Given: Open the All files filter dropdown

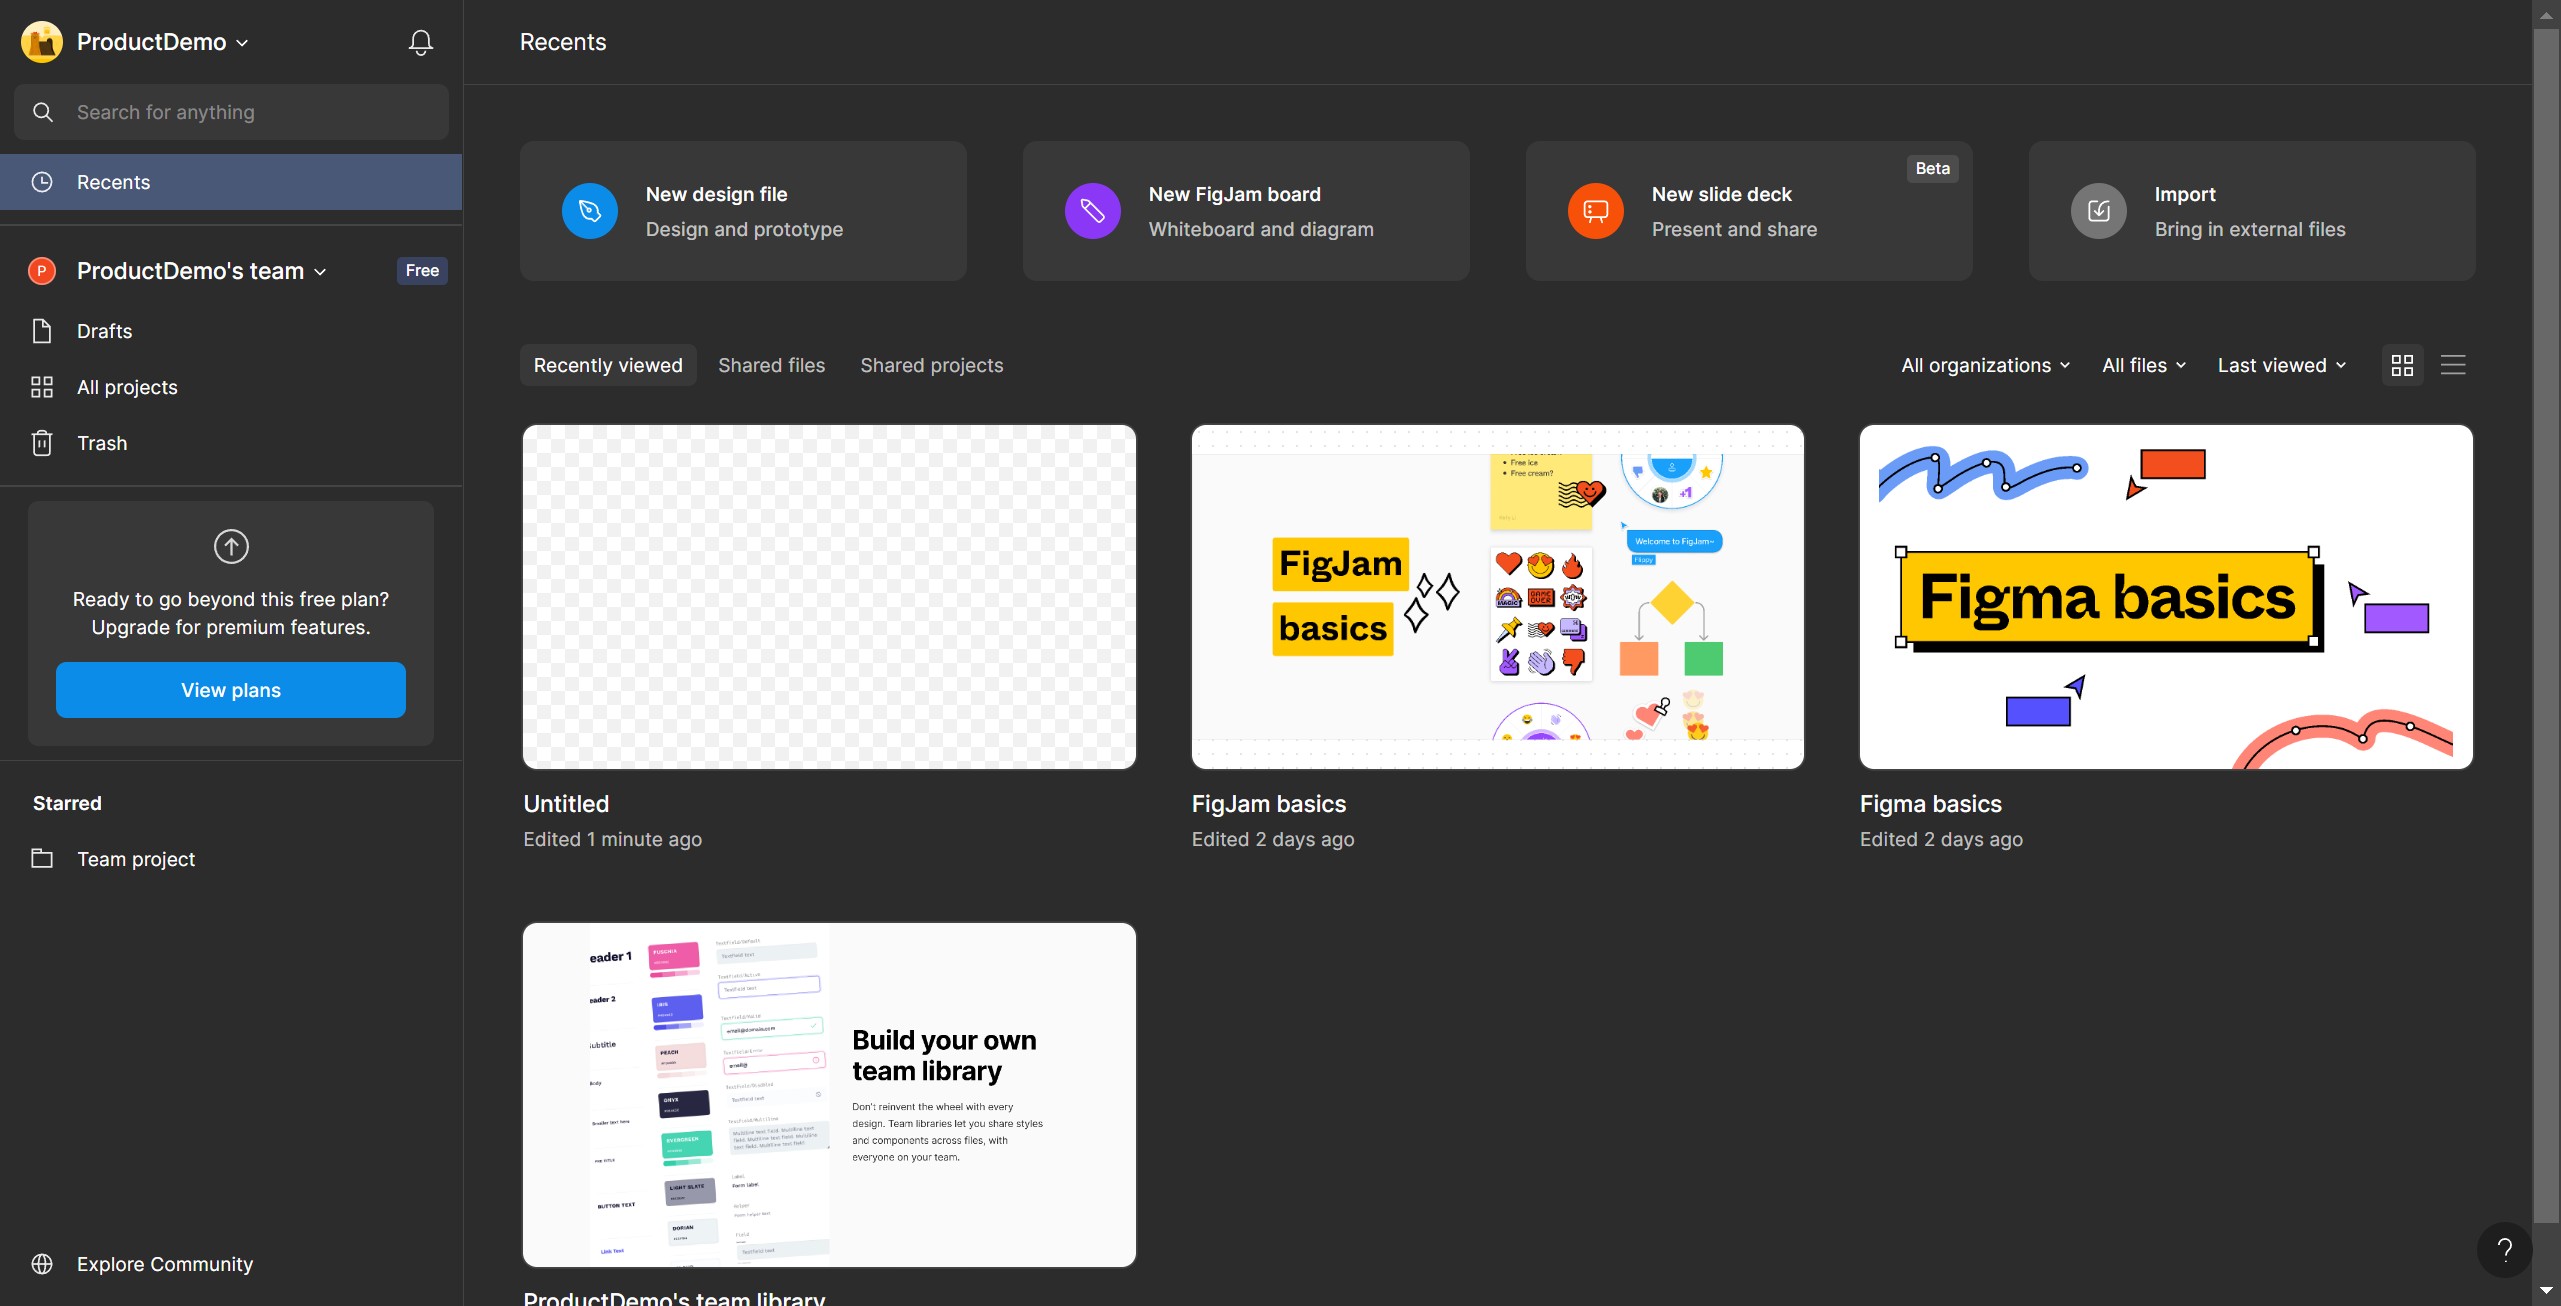Looking at the screenshot, I should (2144, 366).
